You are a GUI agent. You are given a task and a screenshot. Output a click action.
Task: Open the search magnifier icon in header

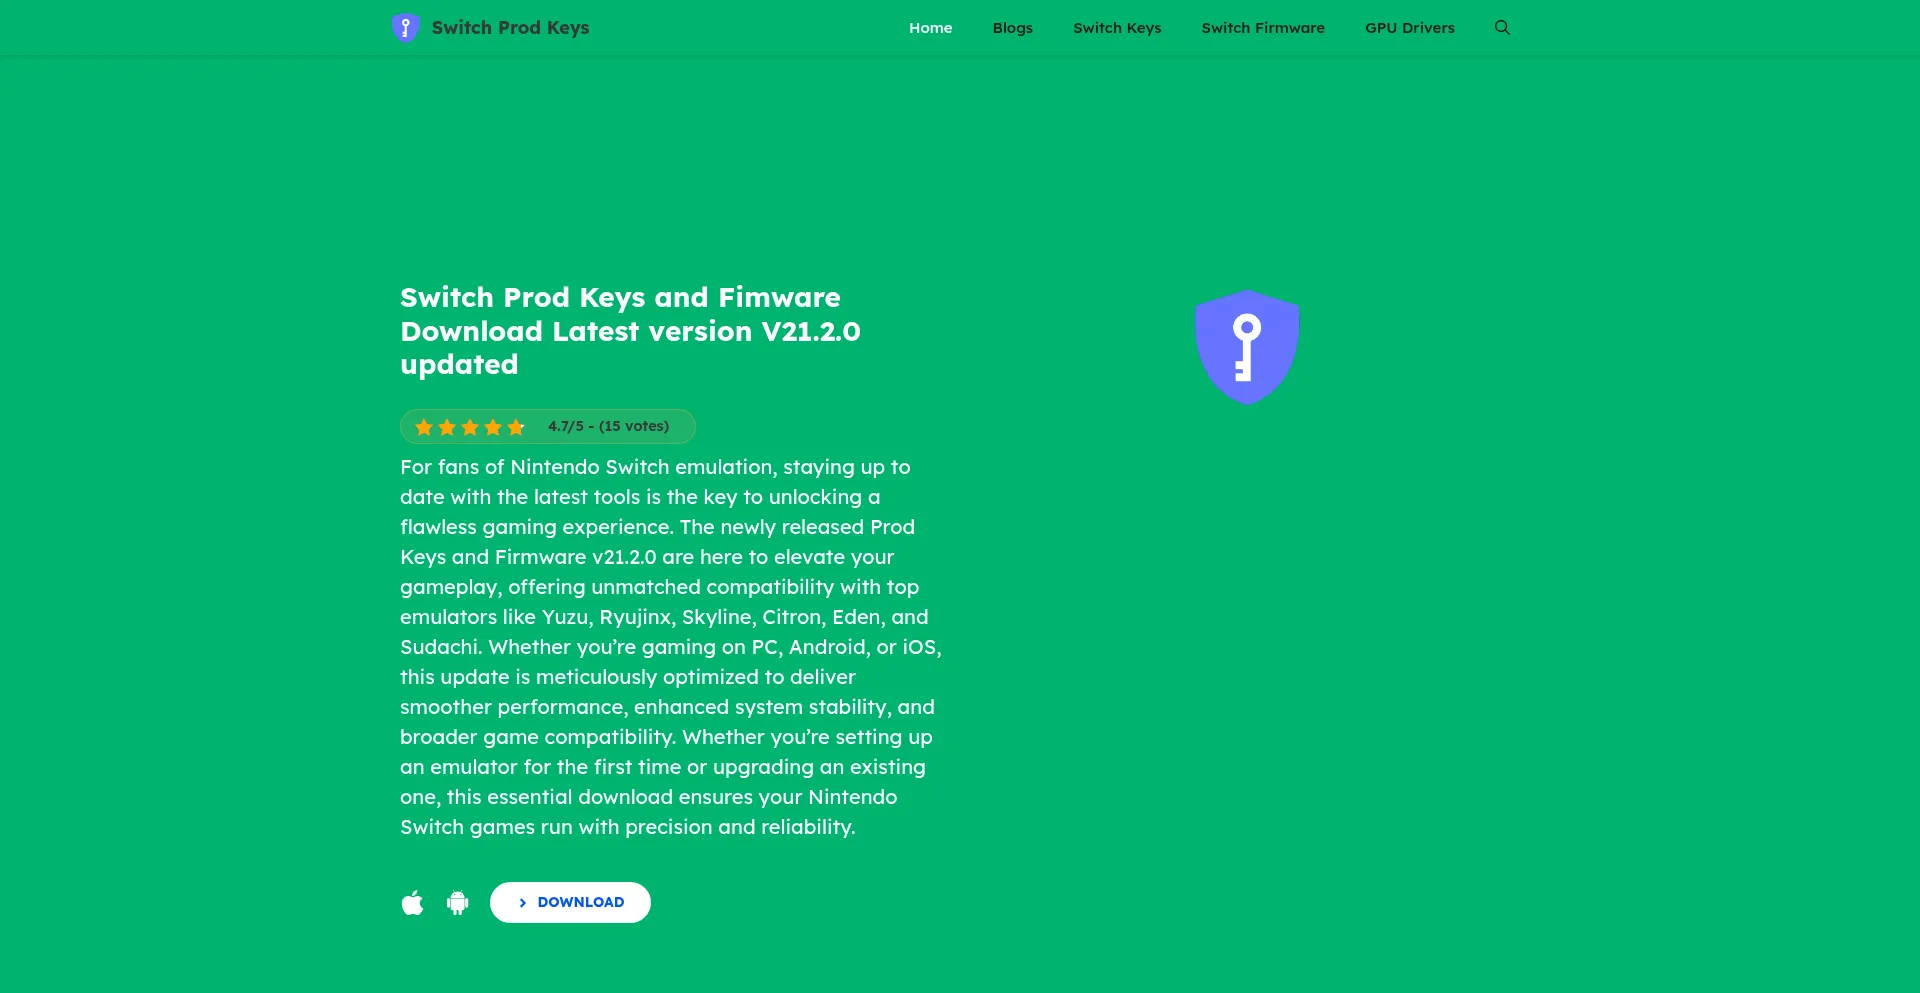coord(1502,28)
